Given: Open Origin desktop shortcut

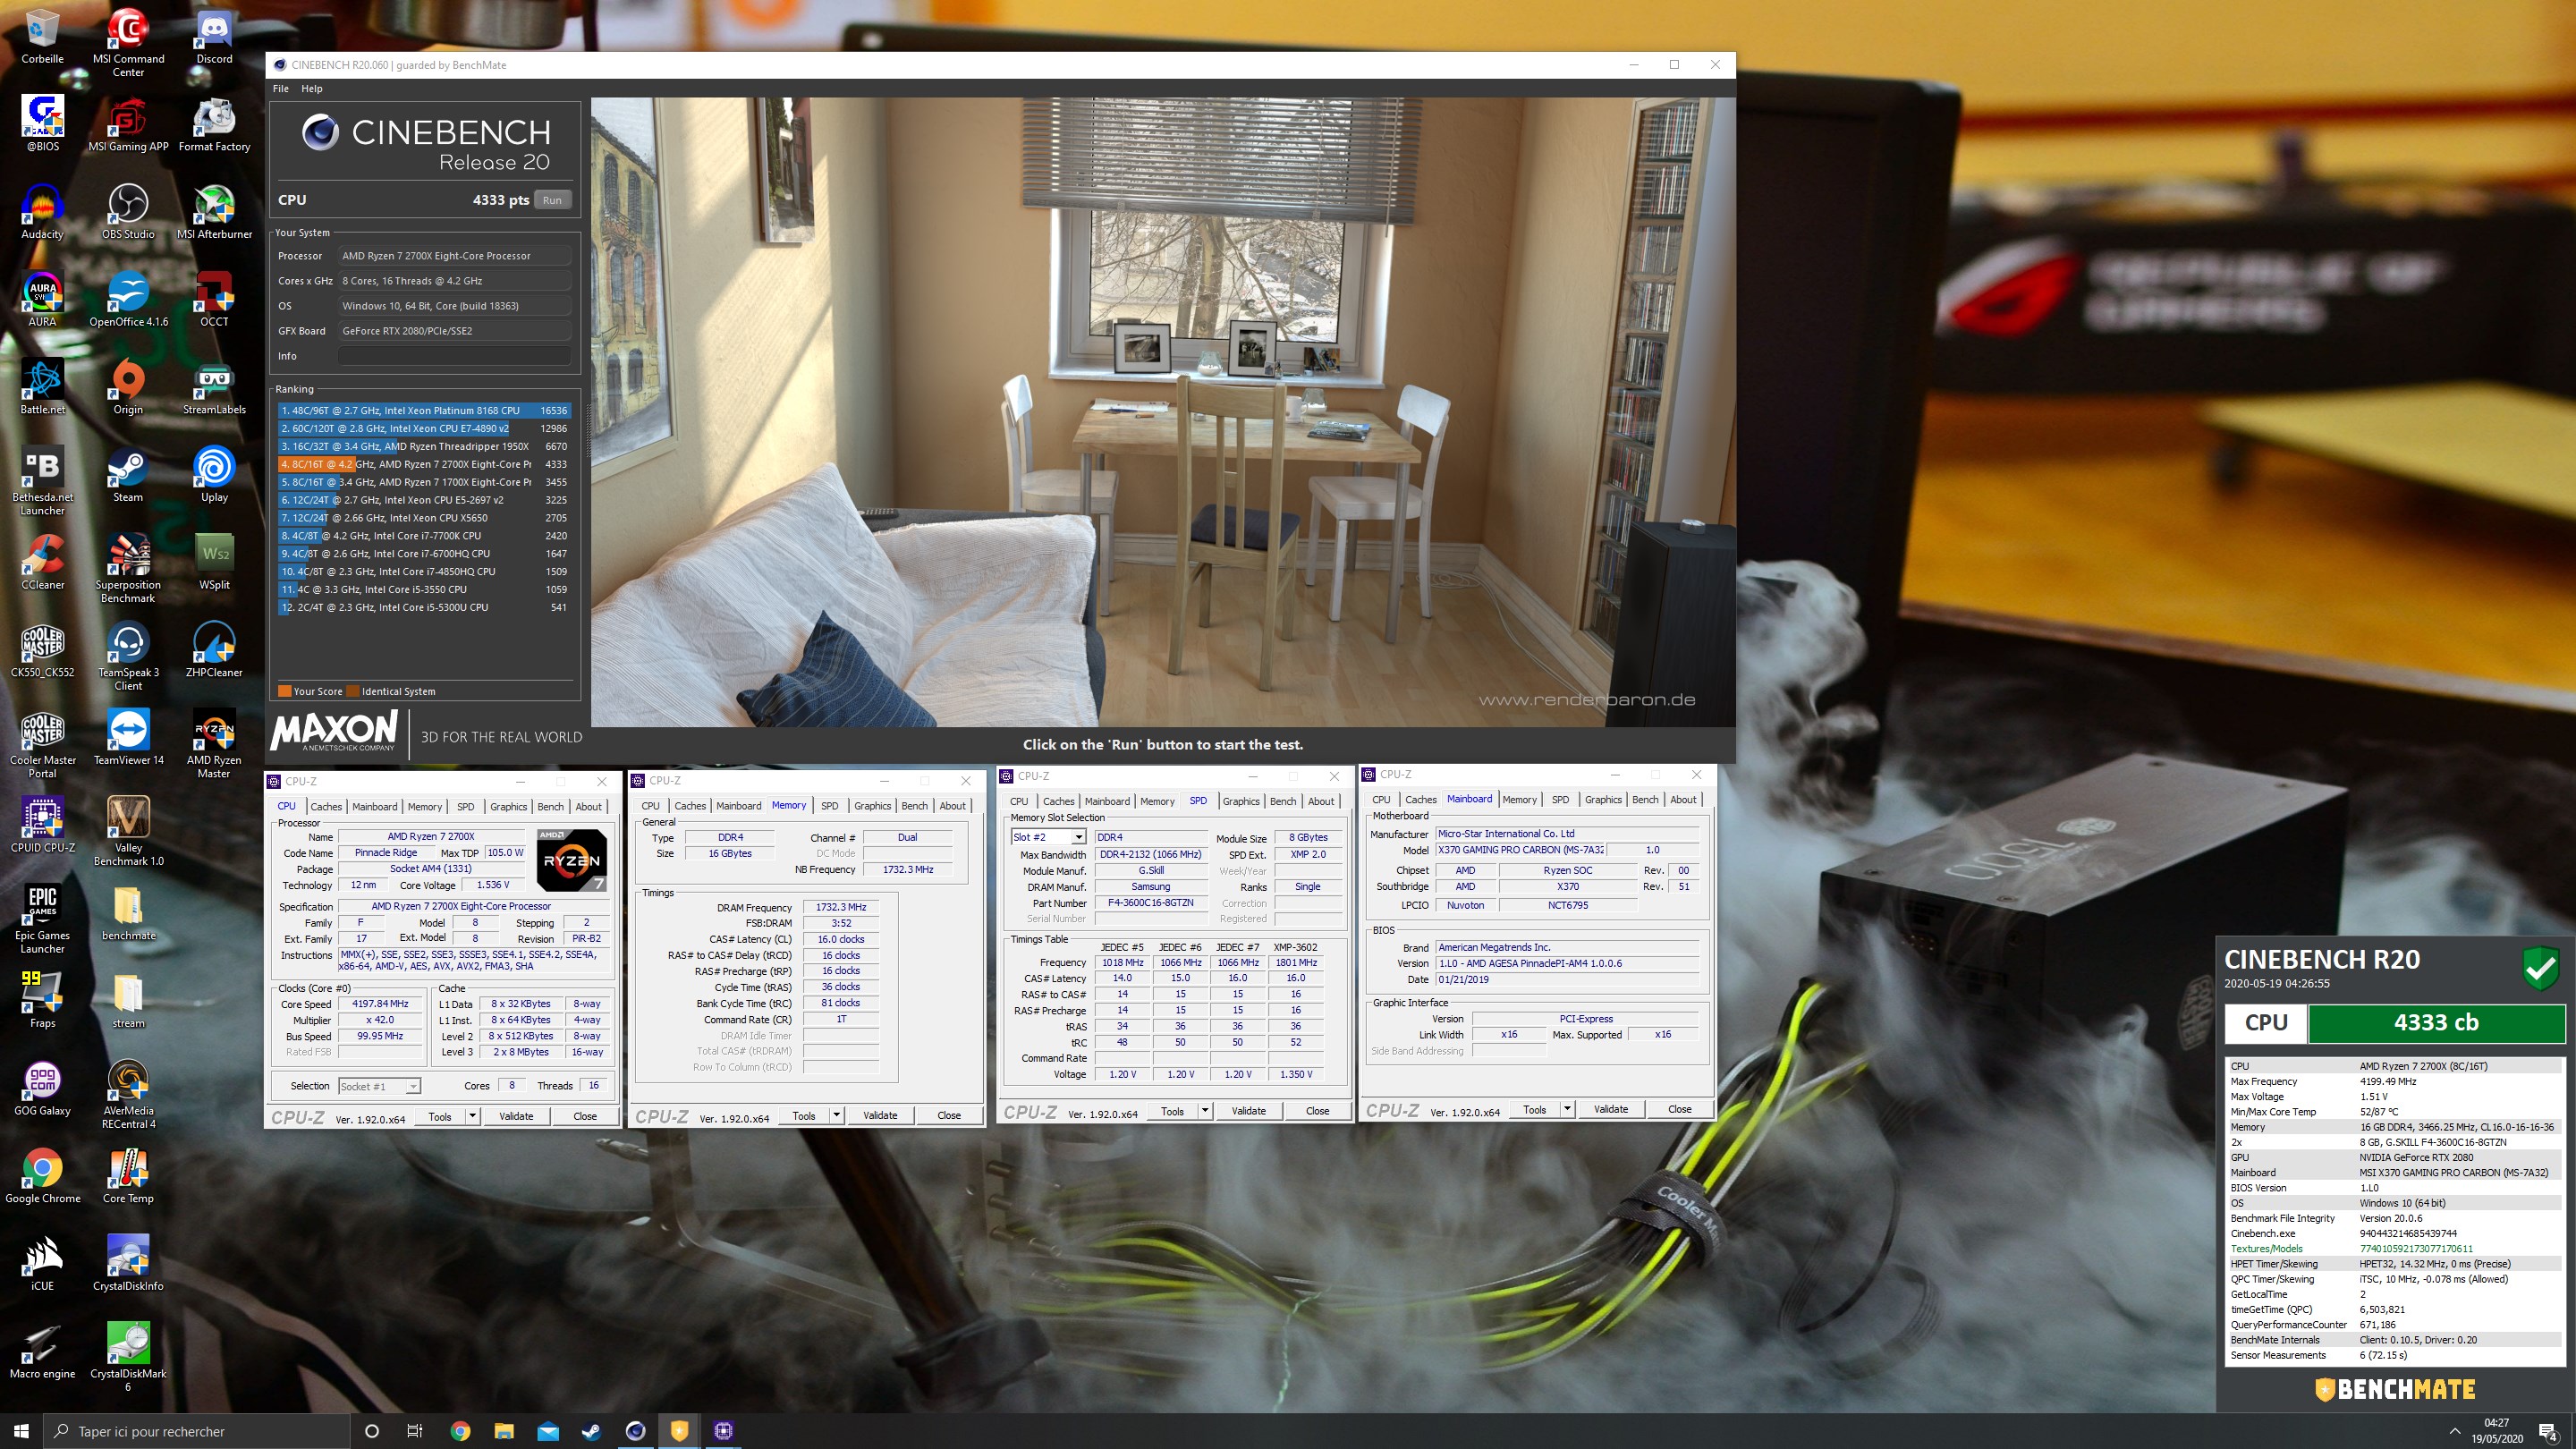Looking at the screenshot, I should tap(128, 387).
